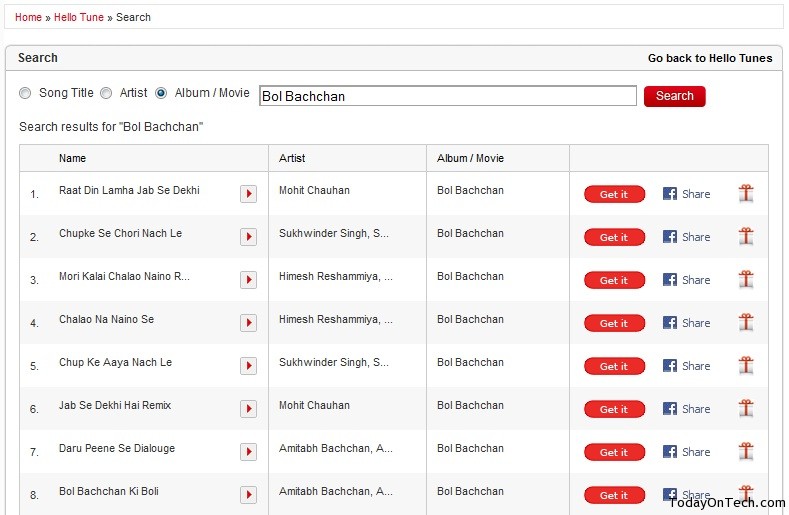
Task: Click song title Chupke Se Chori Nach Le
Action: tap(120, 233)
